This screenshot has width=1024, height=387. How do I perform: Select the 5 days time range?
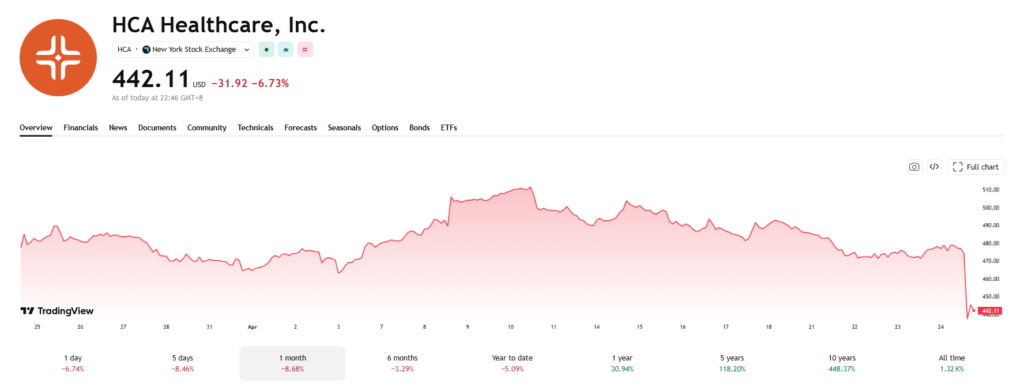(183, 363)
